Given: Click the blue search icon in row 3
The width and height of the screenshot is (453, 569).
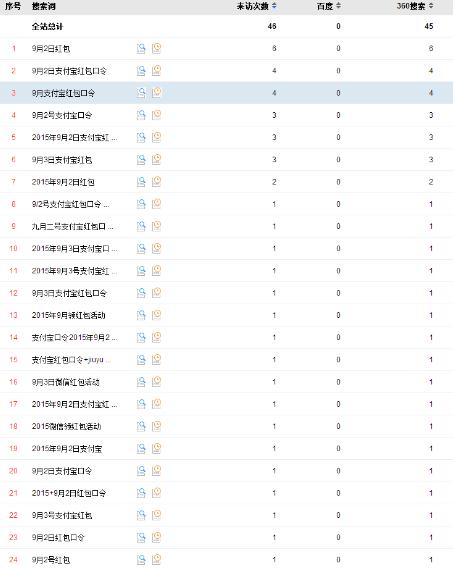Looking at the screenshot, I should pos(141,93).
